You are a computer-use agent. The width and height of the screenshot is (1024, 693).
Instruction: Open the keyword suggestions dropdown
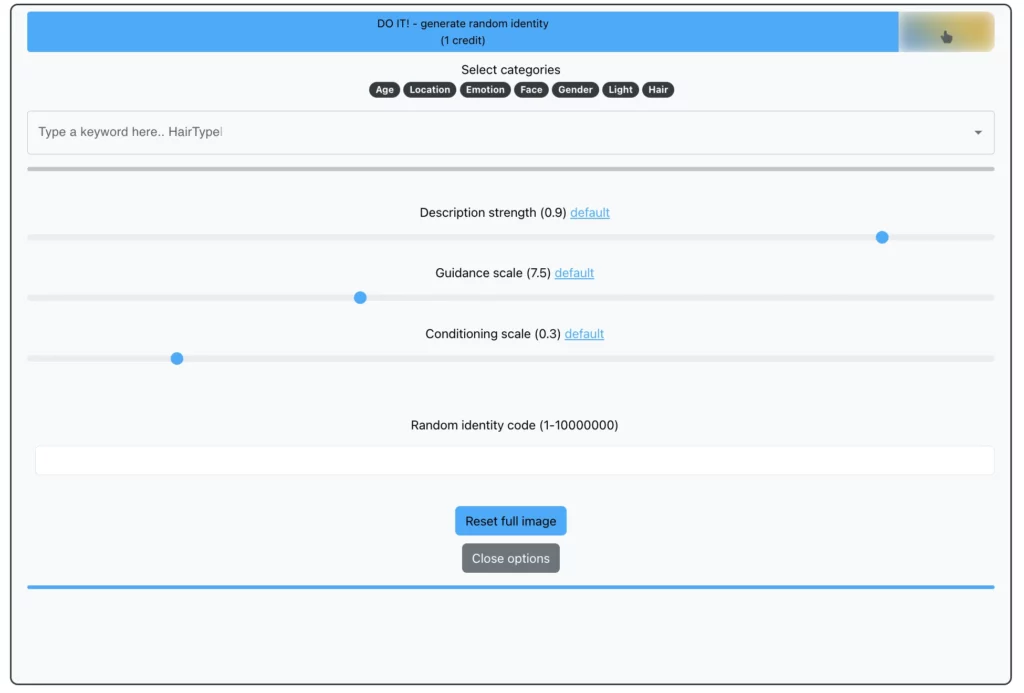978,131
